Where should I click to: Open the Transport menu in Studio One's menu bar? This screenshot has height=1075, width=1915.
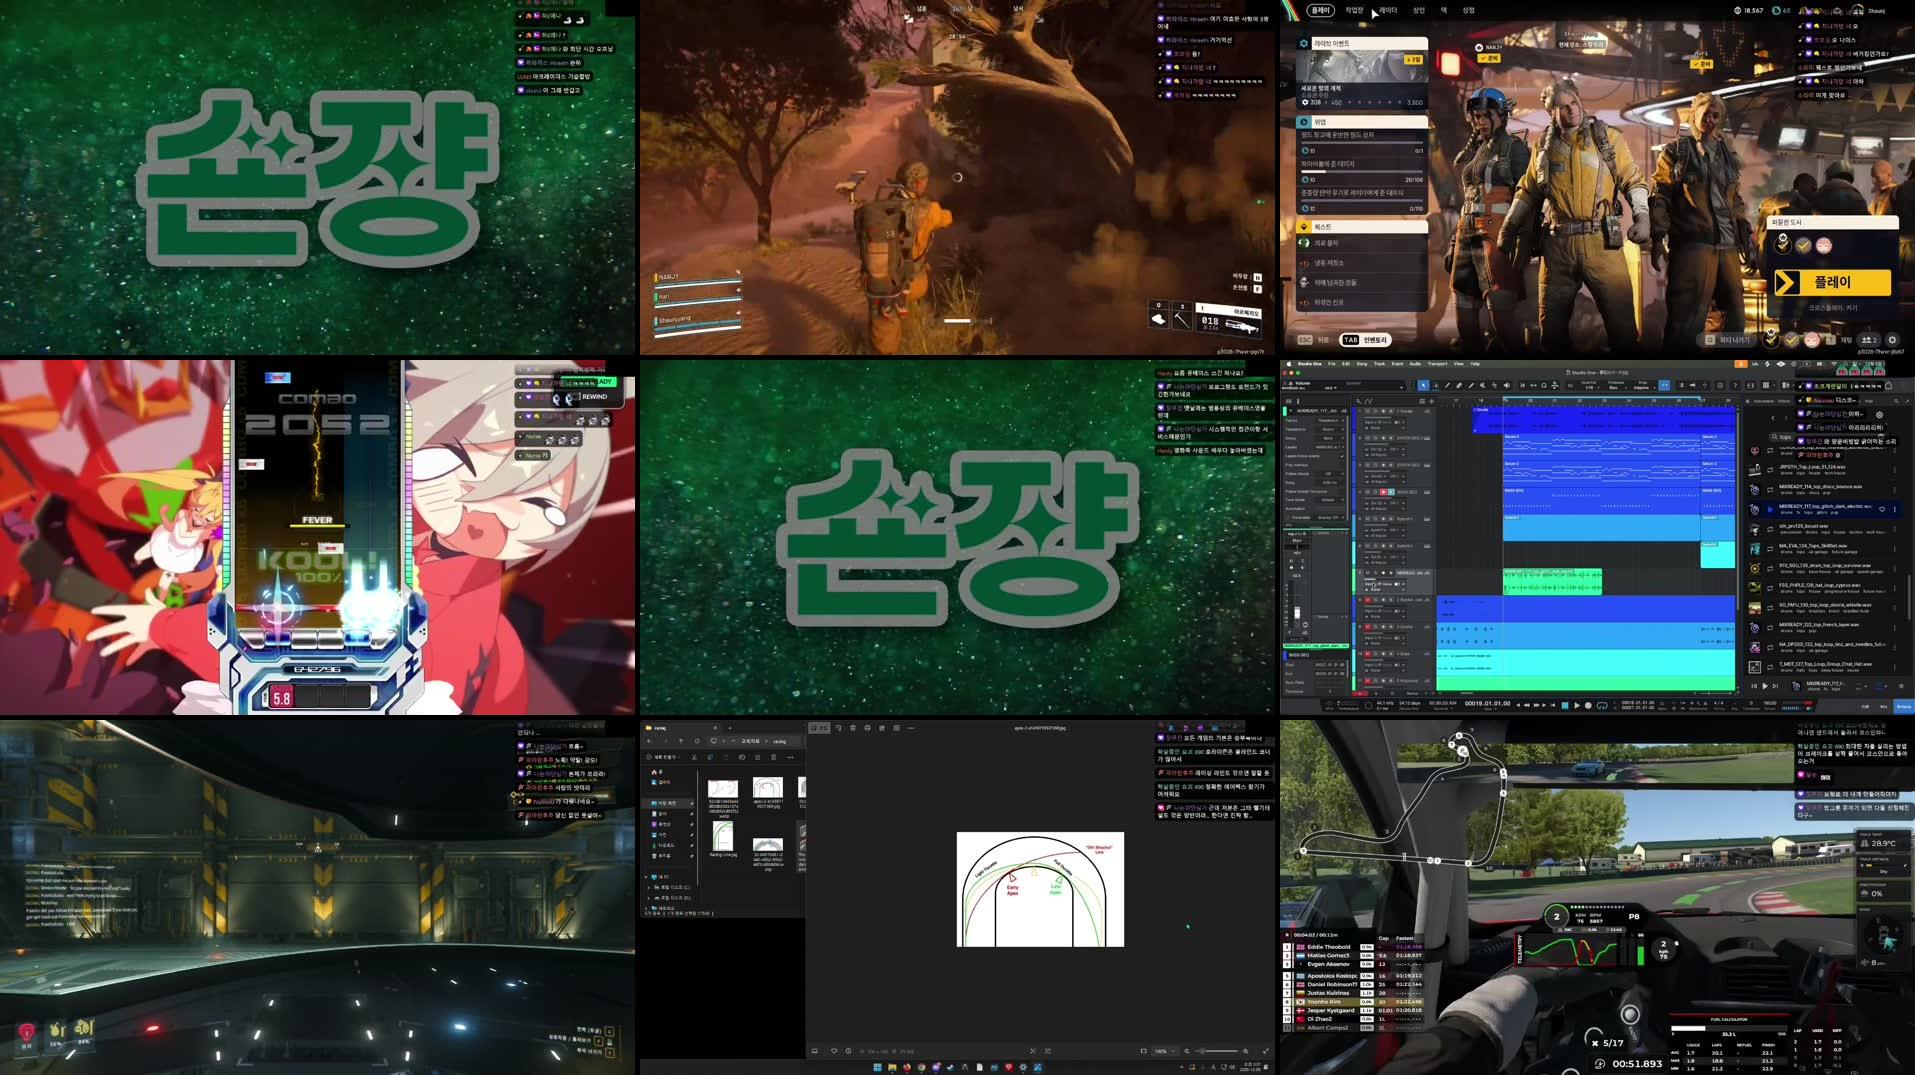(1438, 364)
